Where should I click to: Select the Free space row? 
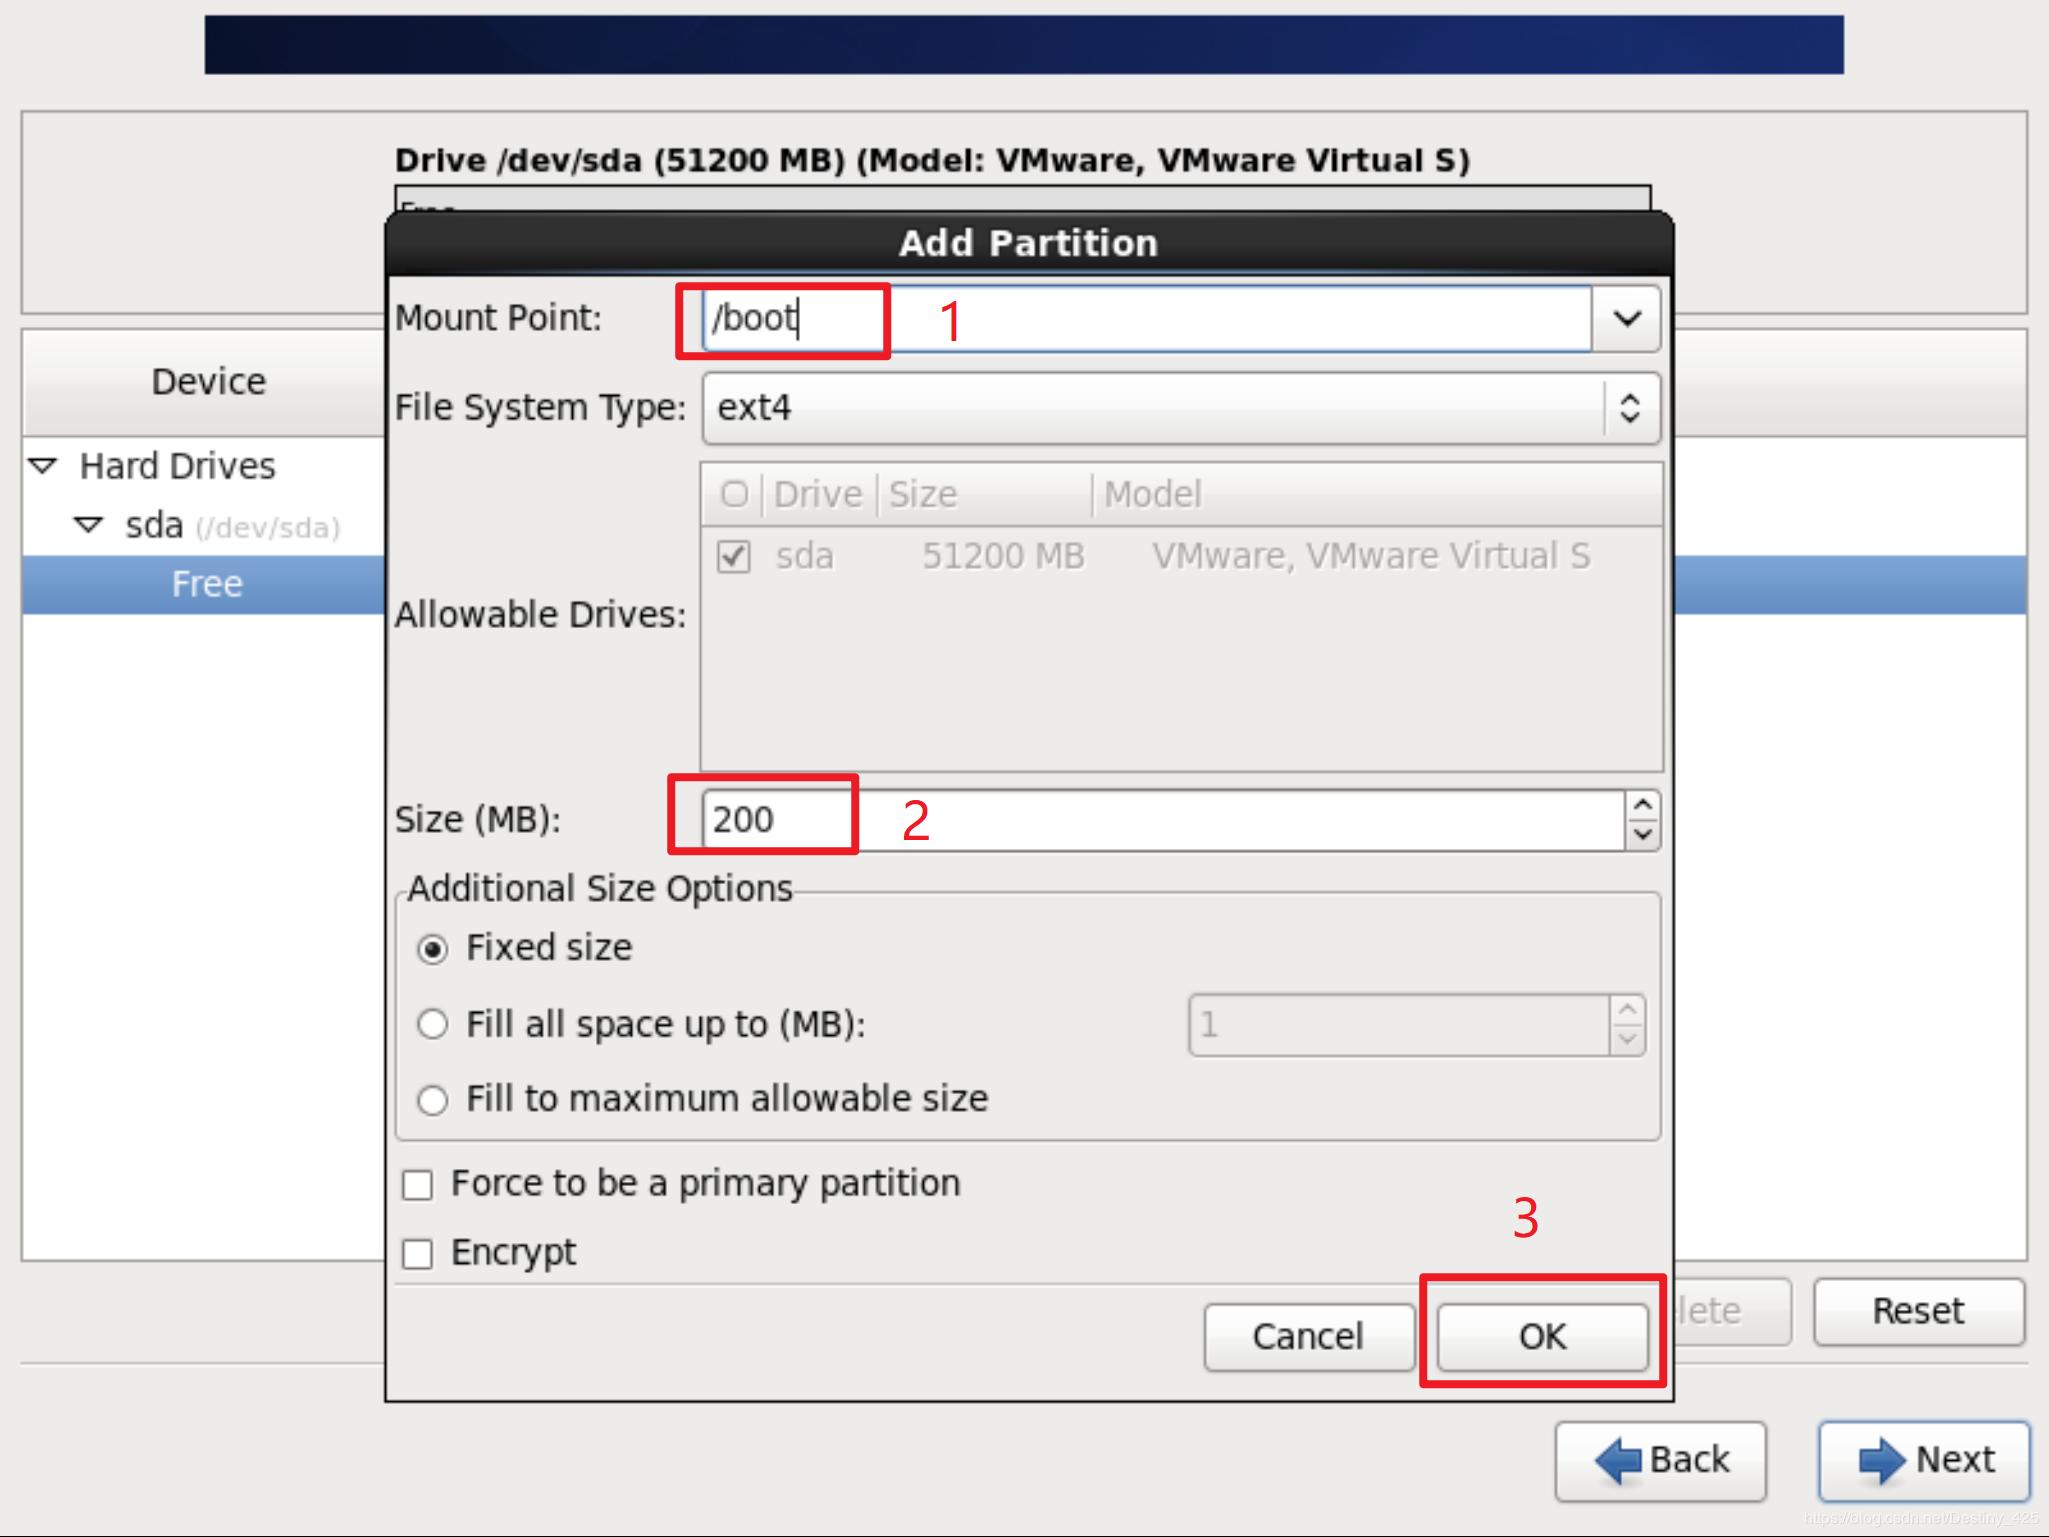tap(206, 584)
